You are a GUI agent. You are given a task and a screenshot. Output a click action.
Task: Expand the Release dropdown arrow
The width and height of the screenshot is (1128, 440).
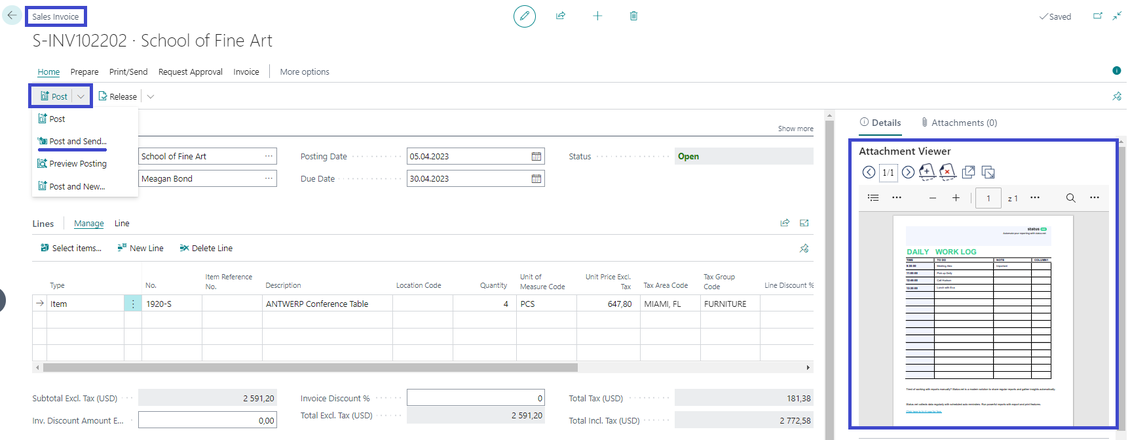pos(150,96)
